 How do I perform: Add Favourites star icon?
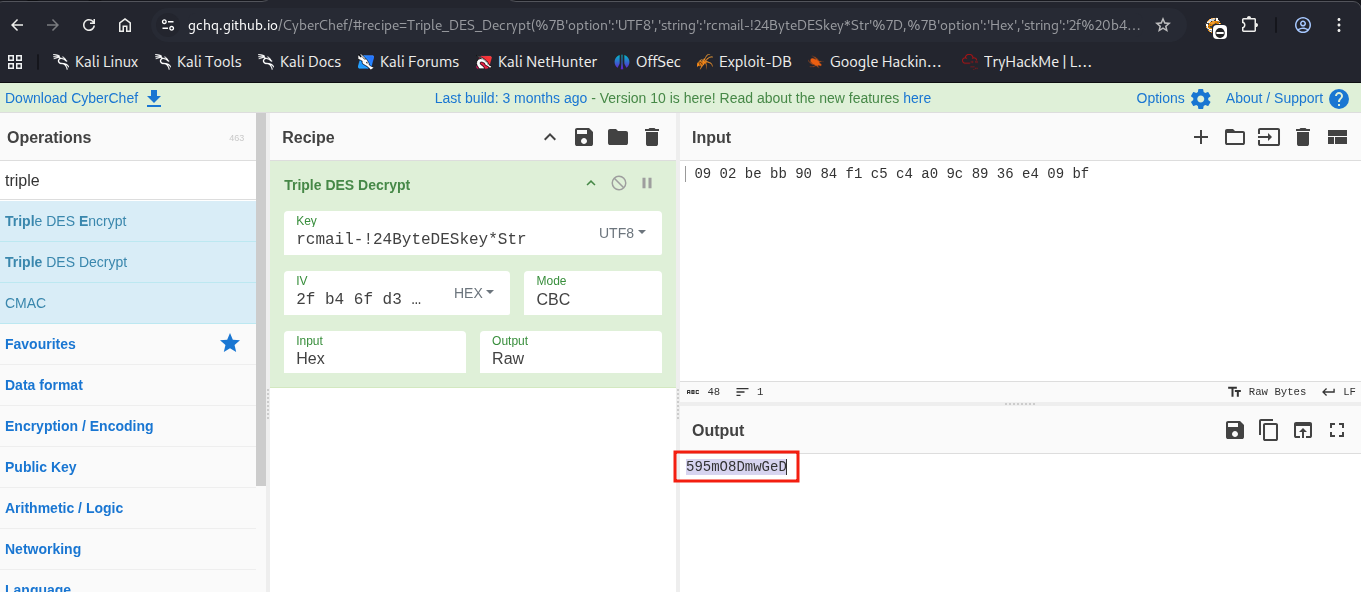click(x=230, y=344)
